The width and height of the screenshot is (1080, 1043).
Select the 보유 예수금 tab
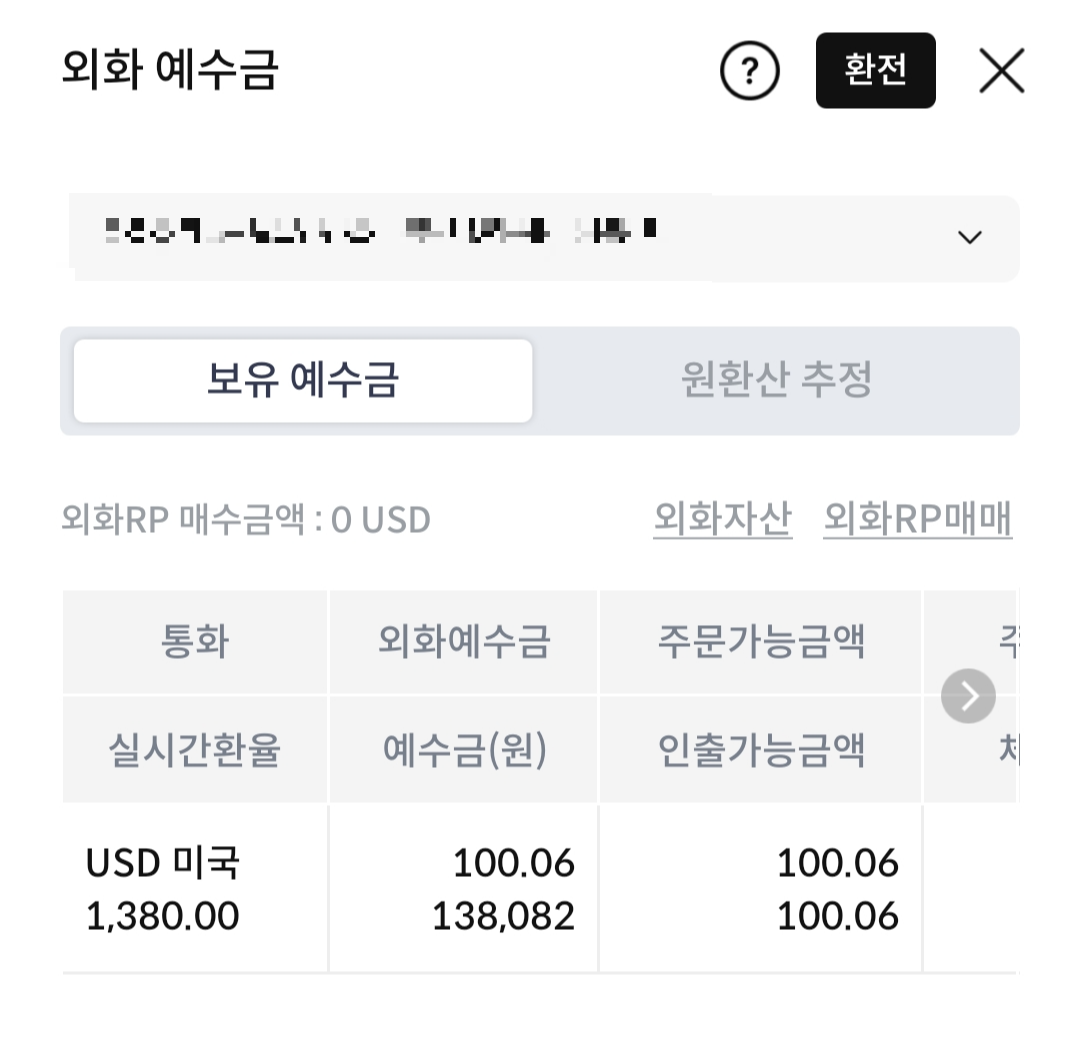(x=303, y=381)
